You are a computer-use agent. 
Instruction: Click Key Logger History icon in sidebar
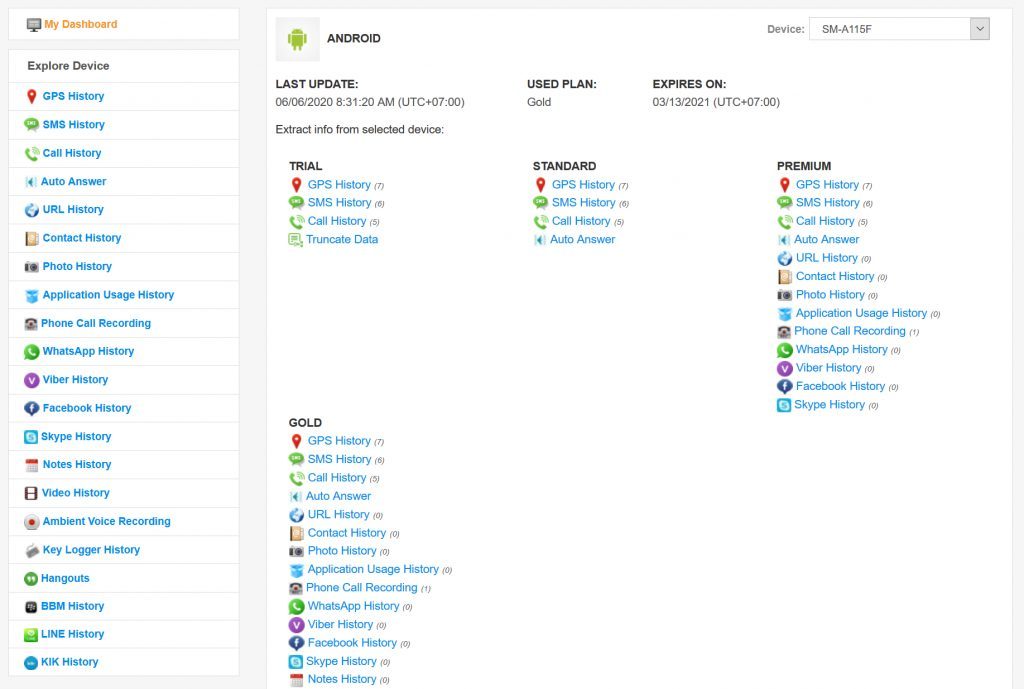[x=31, y=550]
